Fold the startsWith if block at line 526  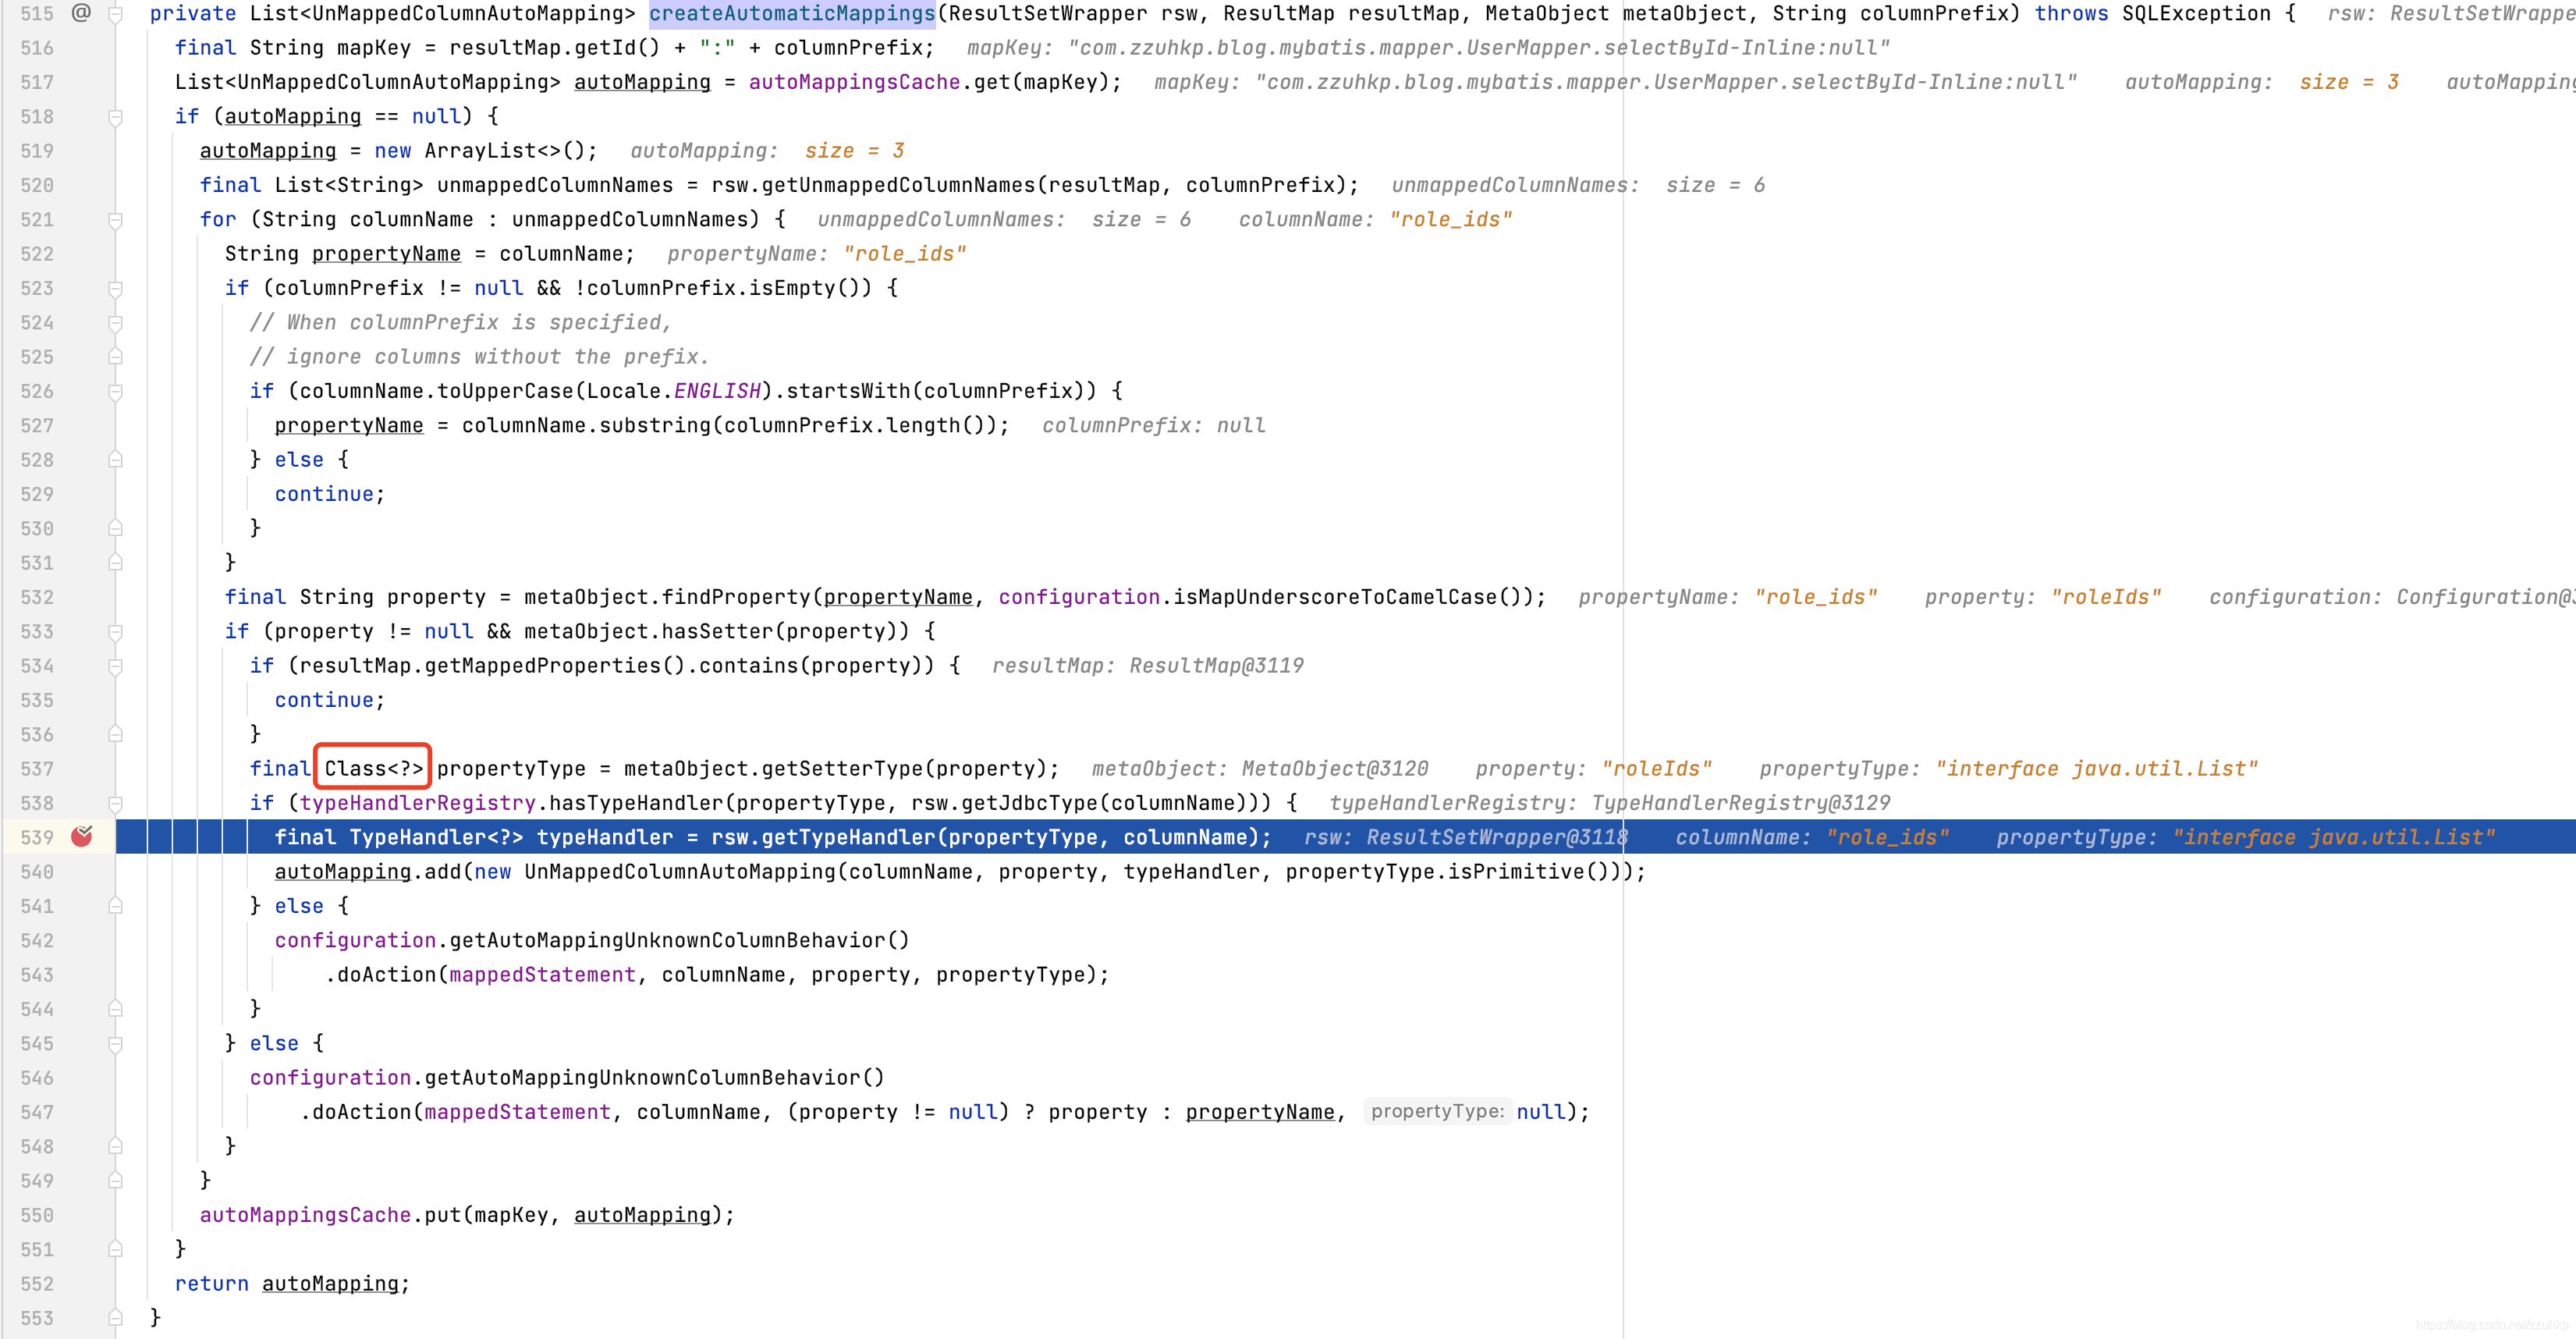click(115, 392)
